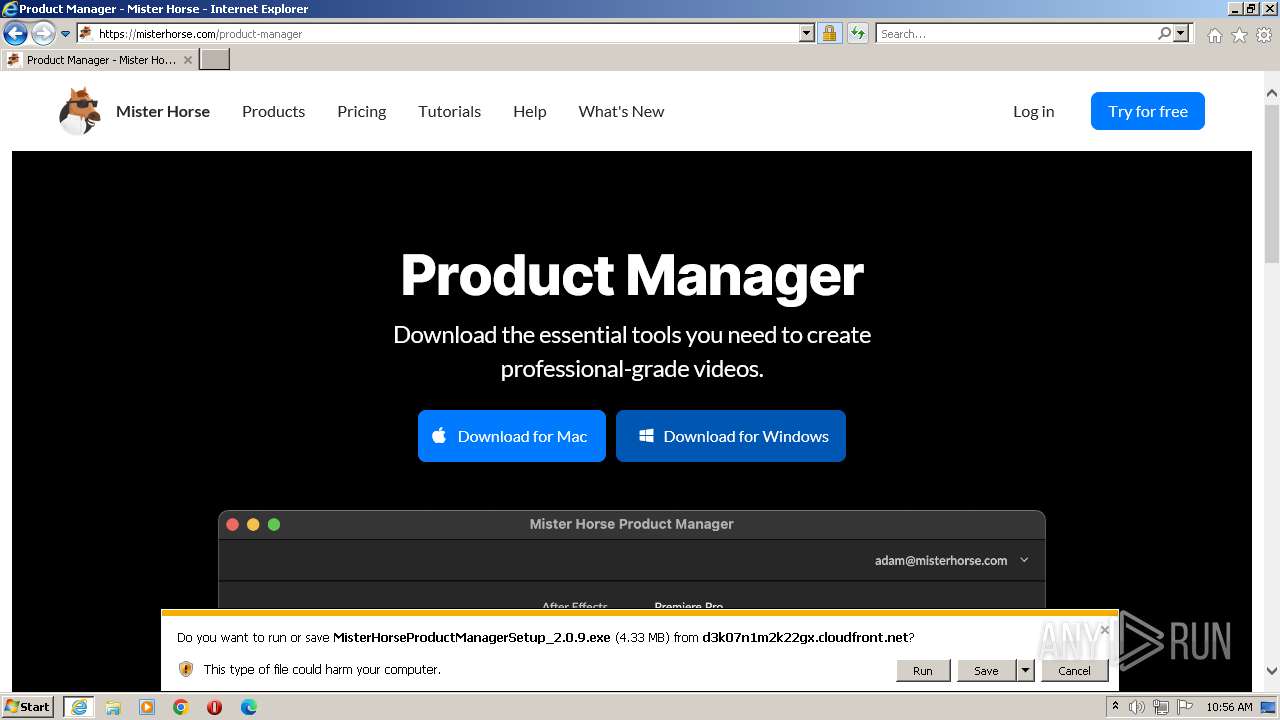Viewport: 1280px width, 720px height.
Task: Click the network tray icon
Action: click(1161, 707)
